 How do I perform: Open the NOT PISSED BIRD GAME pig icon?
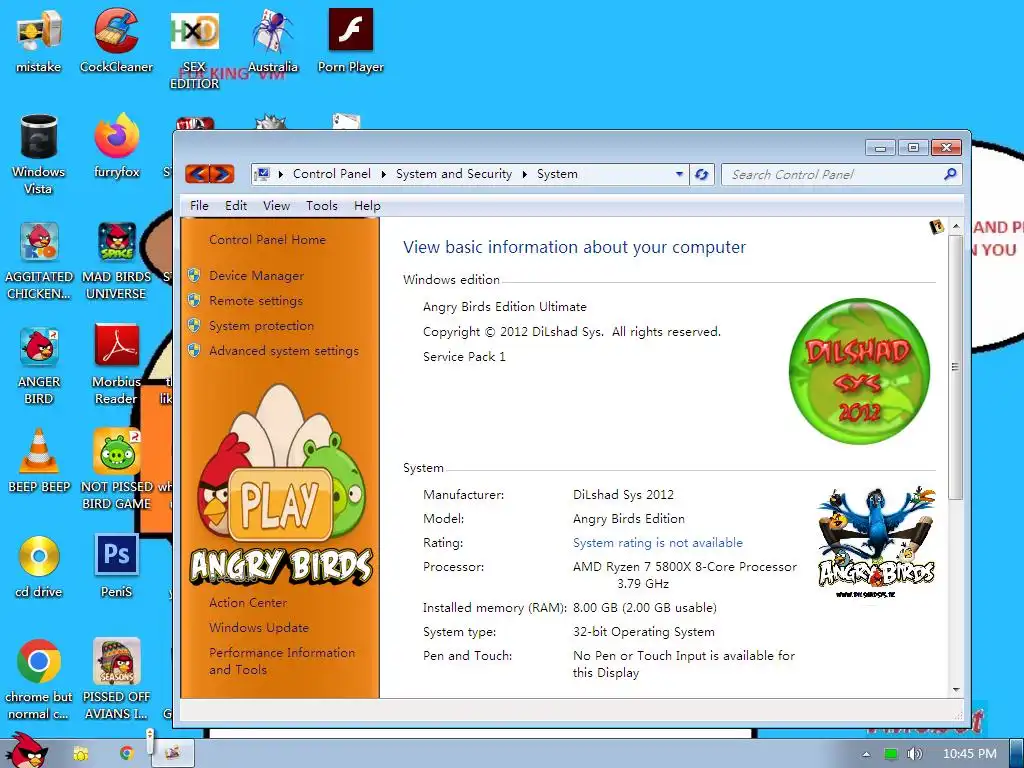116,469
